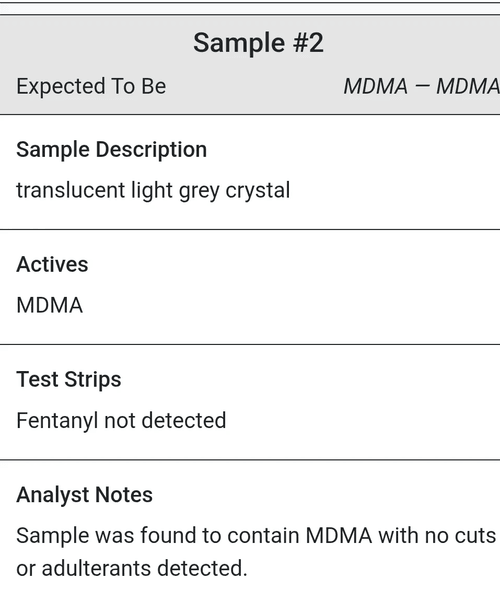Click the Test Strips heading

pos(69,379)
